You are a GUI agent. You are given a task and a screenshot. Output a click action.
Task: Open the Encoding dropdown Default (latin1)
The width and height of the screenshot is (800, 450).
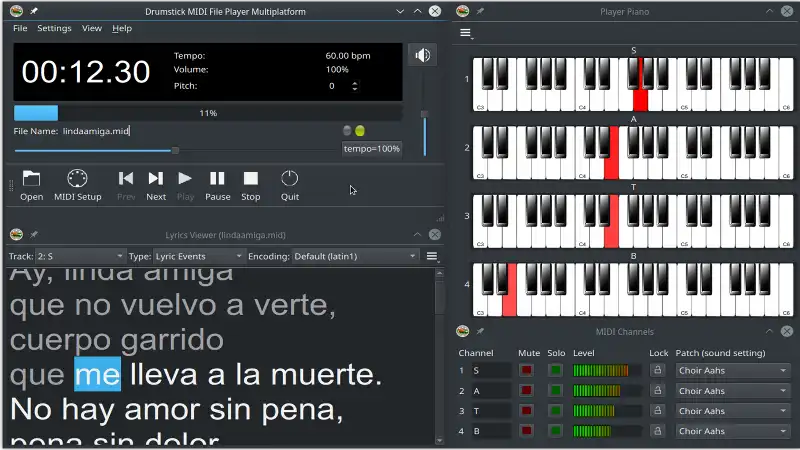coord(355,256)
